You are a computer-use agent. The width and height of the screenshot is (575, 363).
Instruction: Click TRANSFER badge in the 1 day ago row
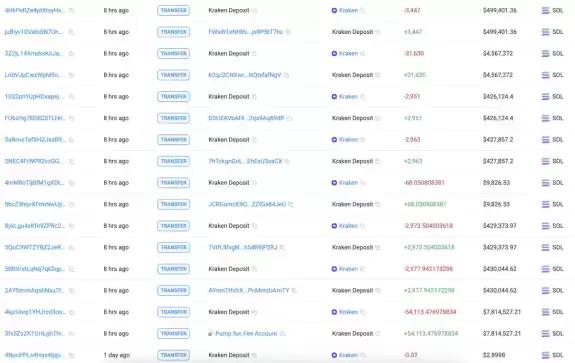click(173, 355)
